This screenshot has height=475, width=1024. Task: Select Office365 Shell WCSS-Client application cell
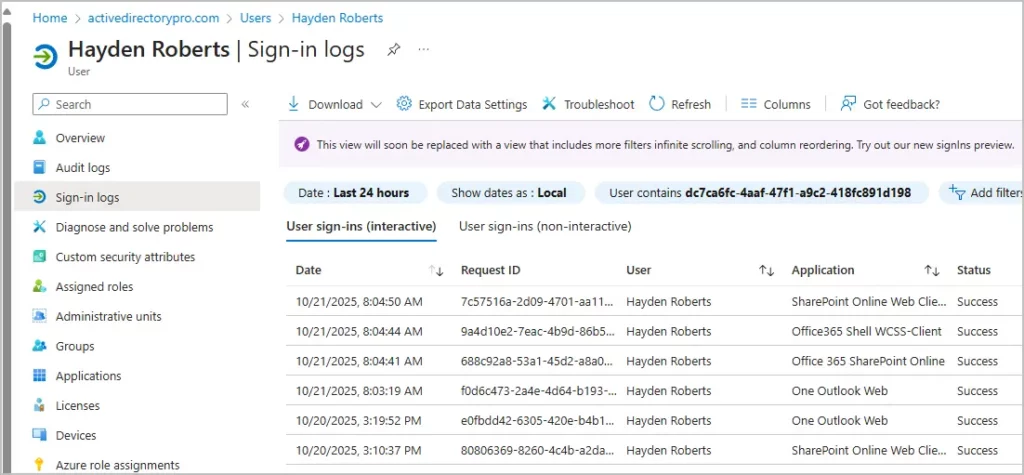[x=867, y=332]
